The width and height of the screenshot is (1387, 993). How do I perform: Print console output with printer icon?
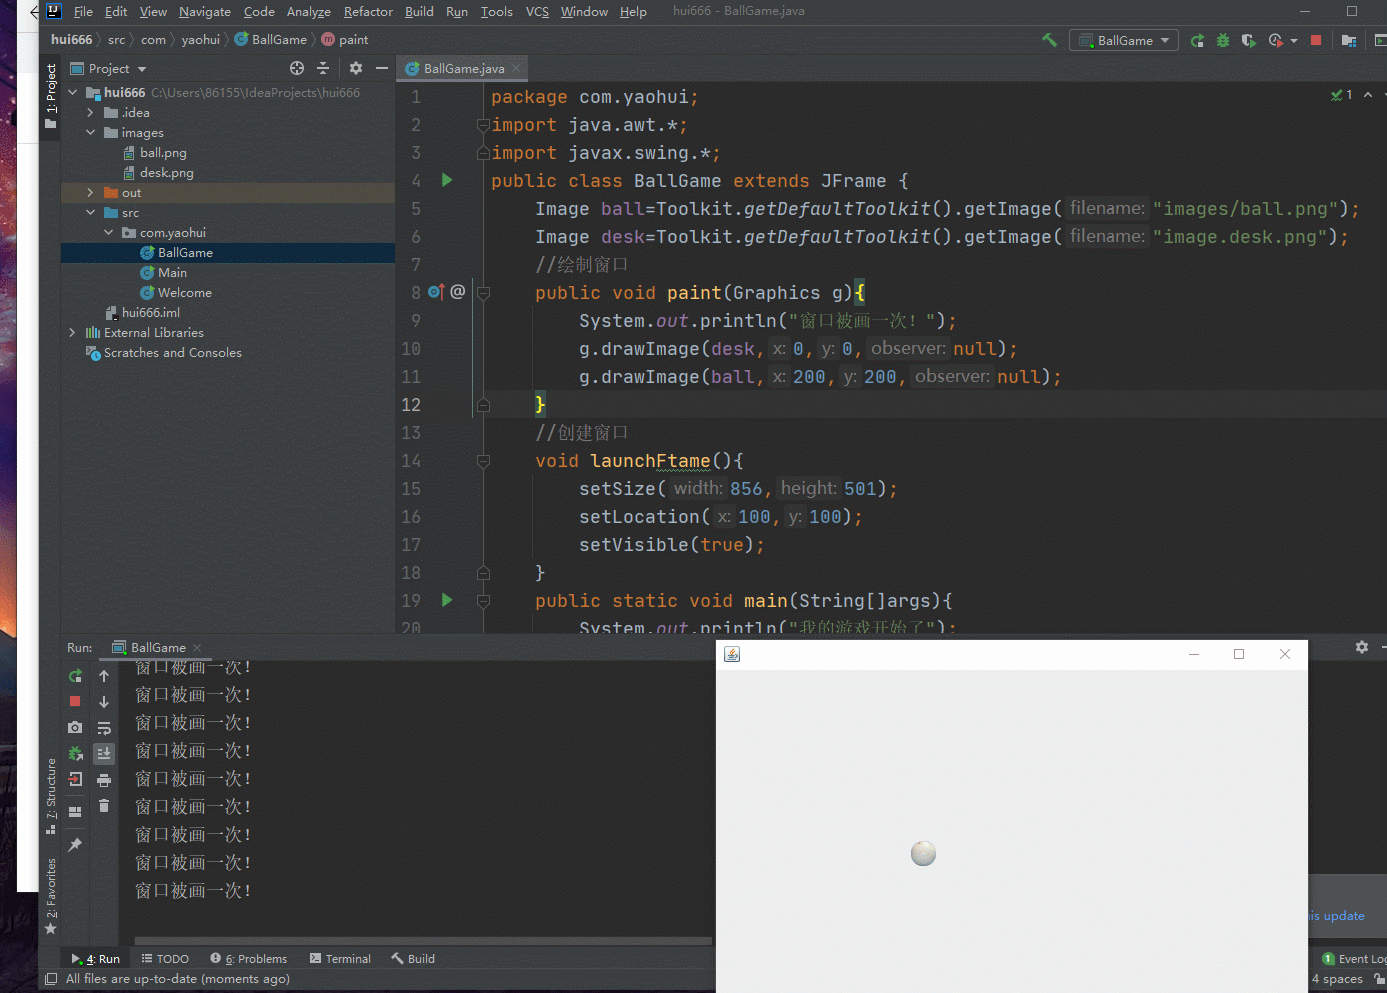pyautogui.click(x=104, y=780)
